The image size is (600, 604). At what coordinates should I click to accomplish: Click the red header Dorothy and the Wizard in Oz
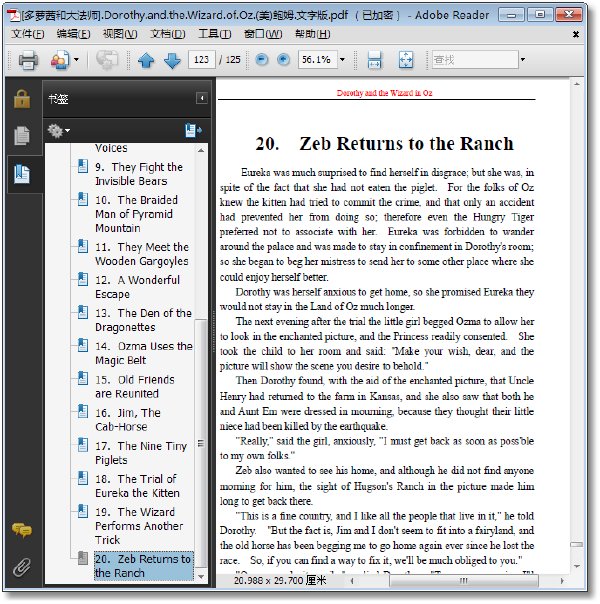pos(384,93)
